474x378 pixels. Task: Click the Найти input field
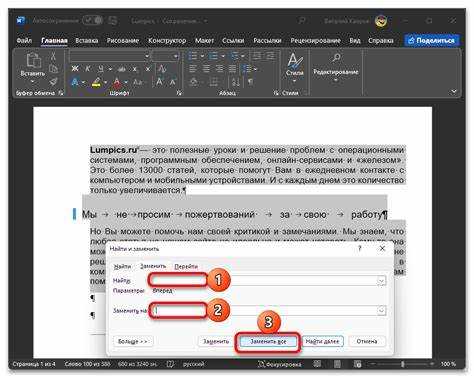coord(267,281)
